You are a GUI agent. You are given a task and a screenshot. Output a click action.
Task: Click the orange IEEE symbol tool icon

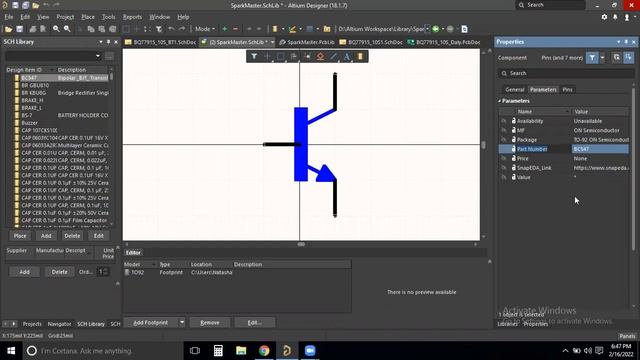(320, 56)
